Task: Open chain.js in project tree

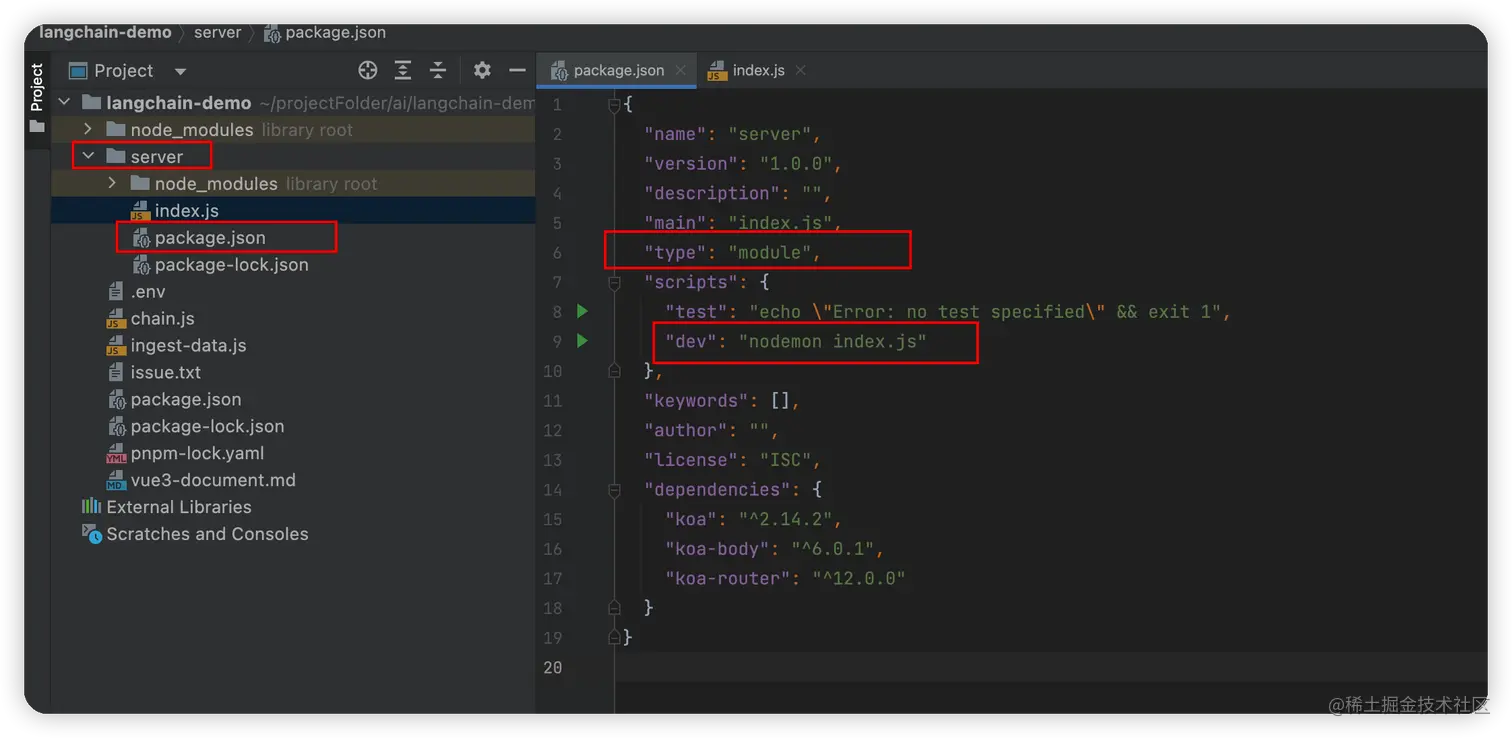Action: pos(162,318)
